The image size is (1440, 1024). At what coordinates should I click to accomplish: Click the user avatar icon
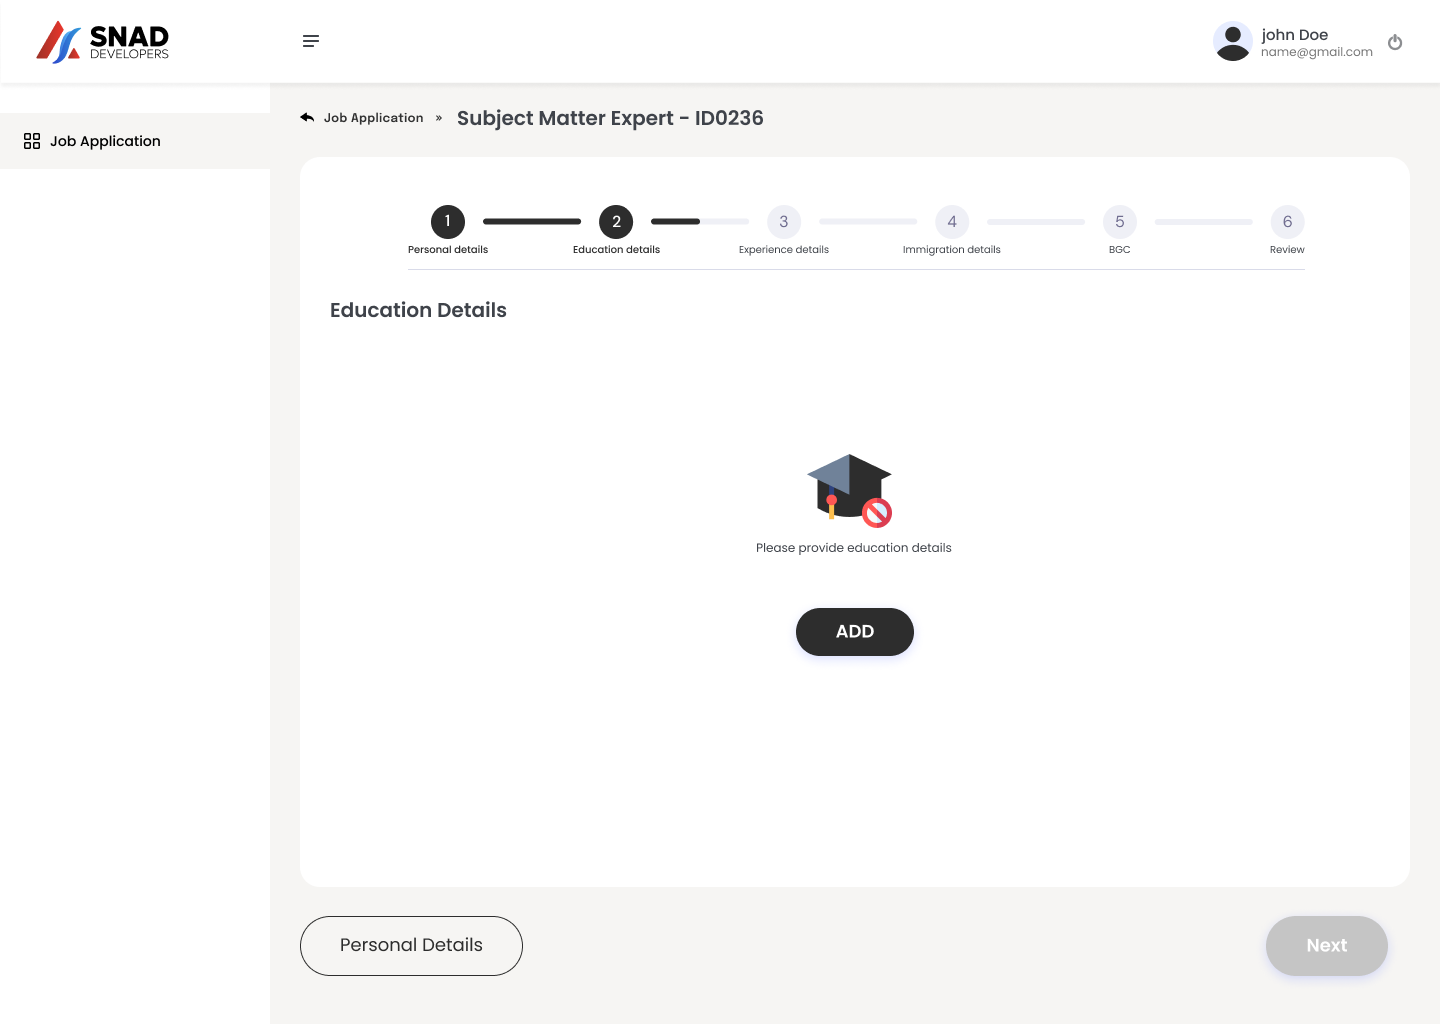[x=1232, y=41]
